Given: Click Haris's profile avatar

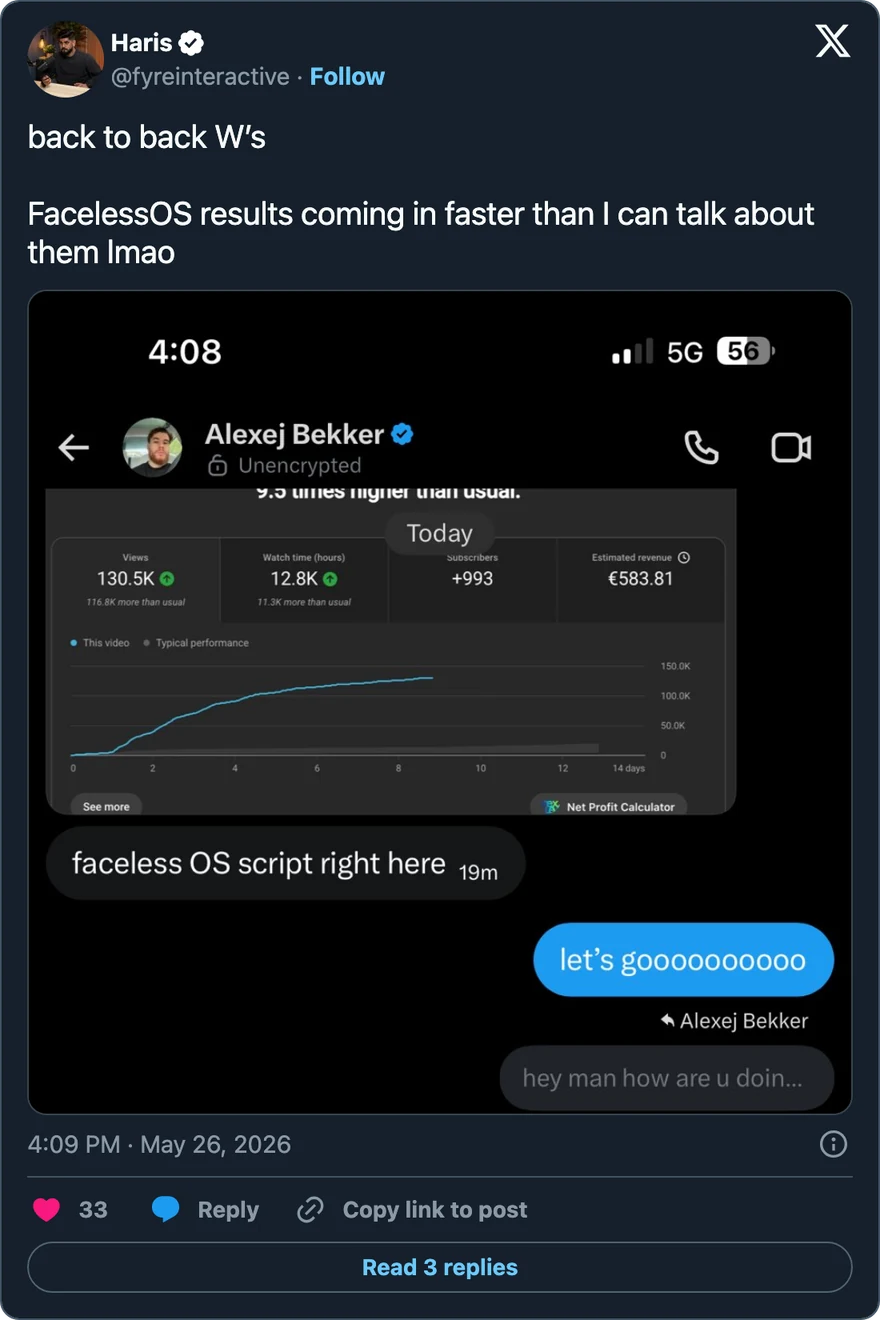Looking at the screenshot, I should 66,59.
